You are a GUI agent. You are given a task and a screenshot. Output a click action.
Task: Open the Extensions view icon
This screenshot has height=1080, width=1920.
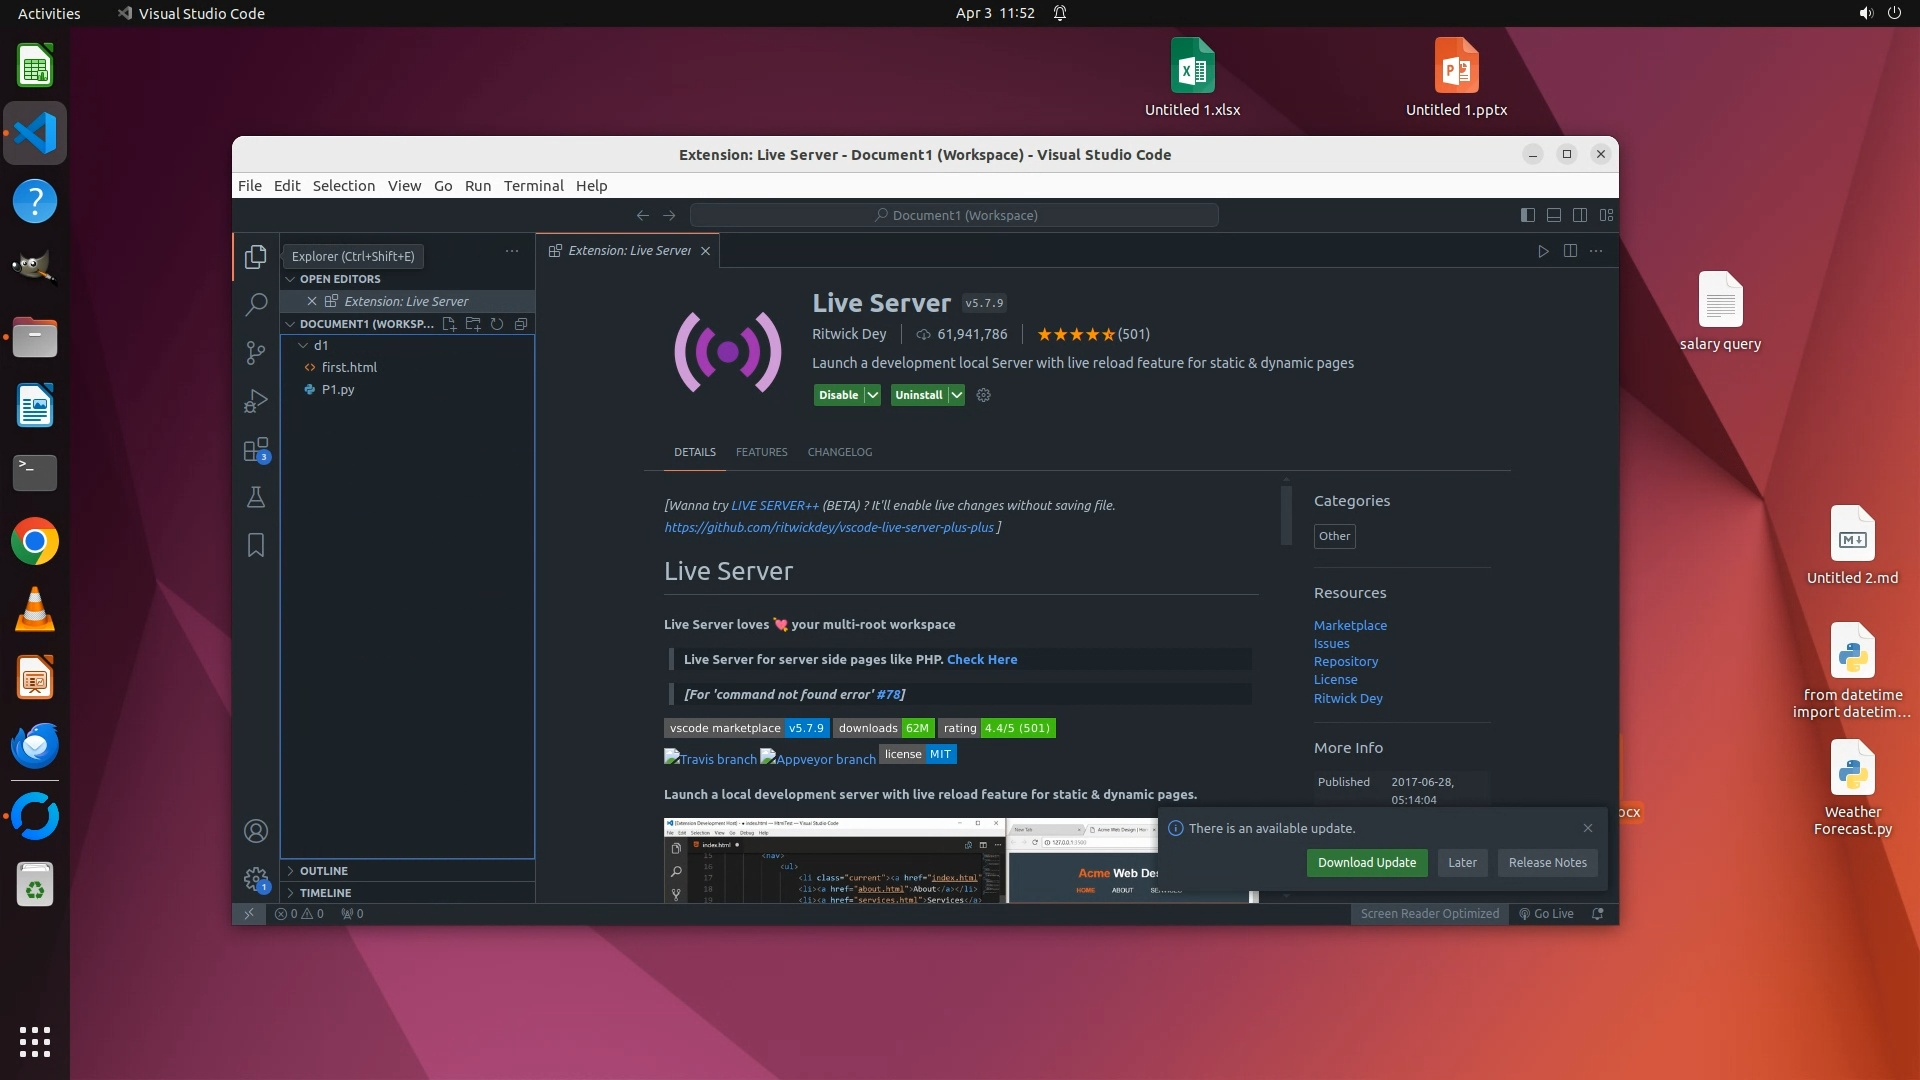(256, 450)
